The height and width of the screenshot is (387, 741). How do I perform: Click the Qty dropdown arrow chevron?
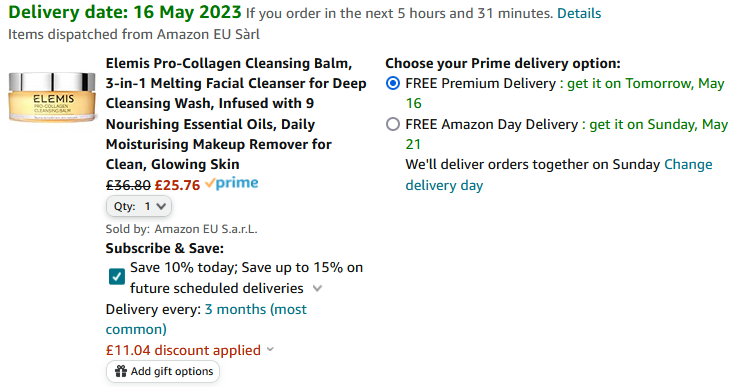coord(161,206)
